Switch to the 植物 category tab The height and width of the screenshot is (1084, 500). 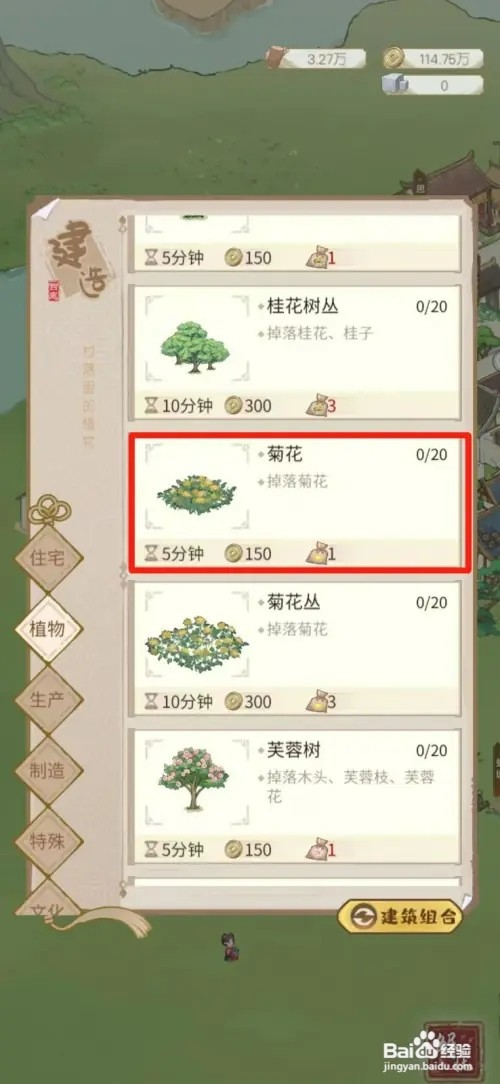coord(49,629)
